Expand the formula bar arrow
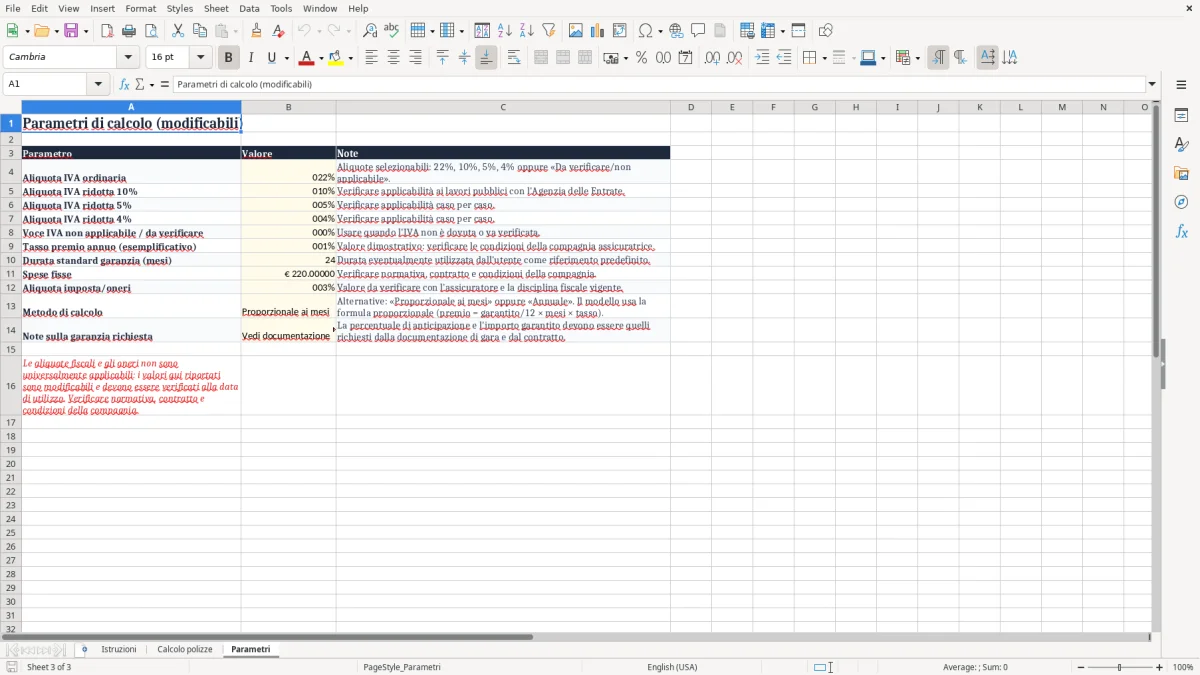 (x=1152, y=84)
